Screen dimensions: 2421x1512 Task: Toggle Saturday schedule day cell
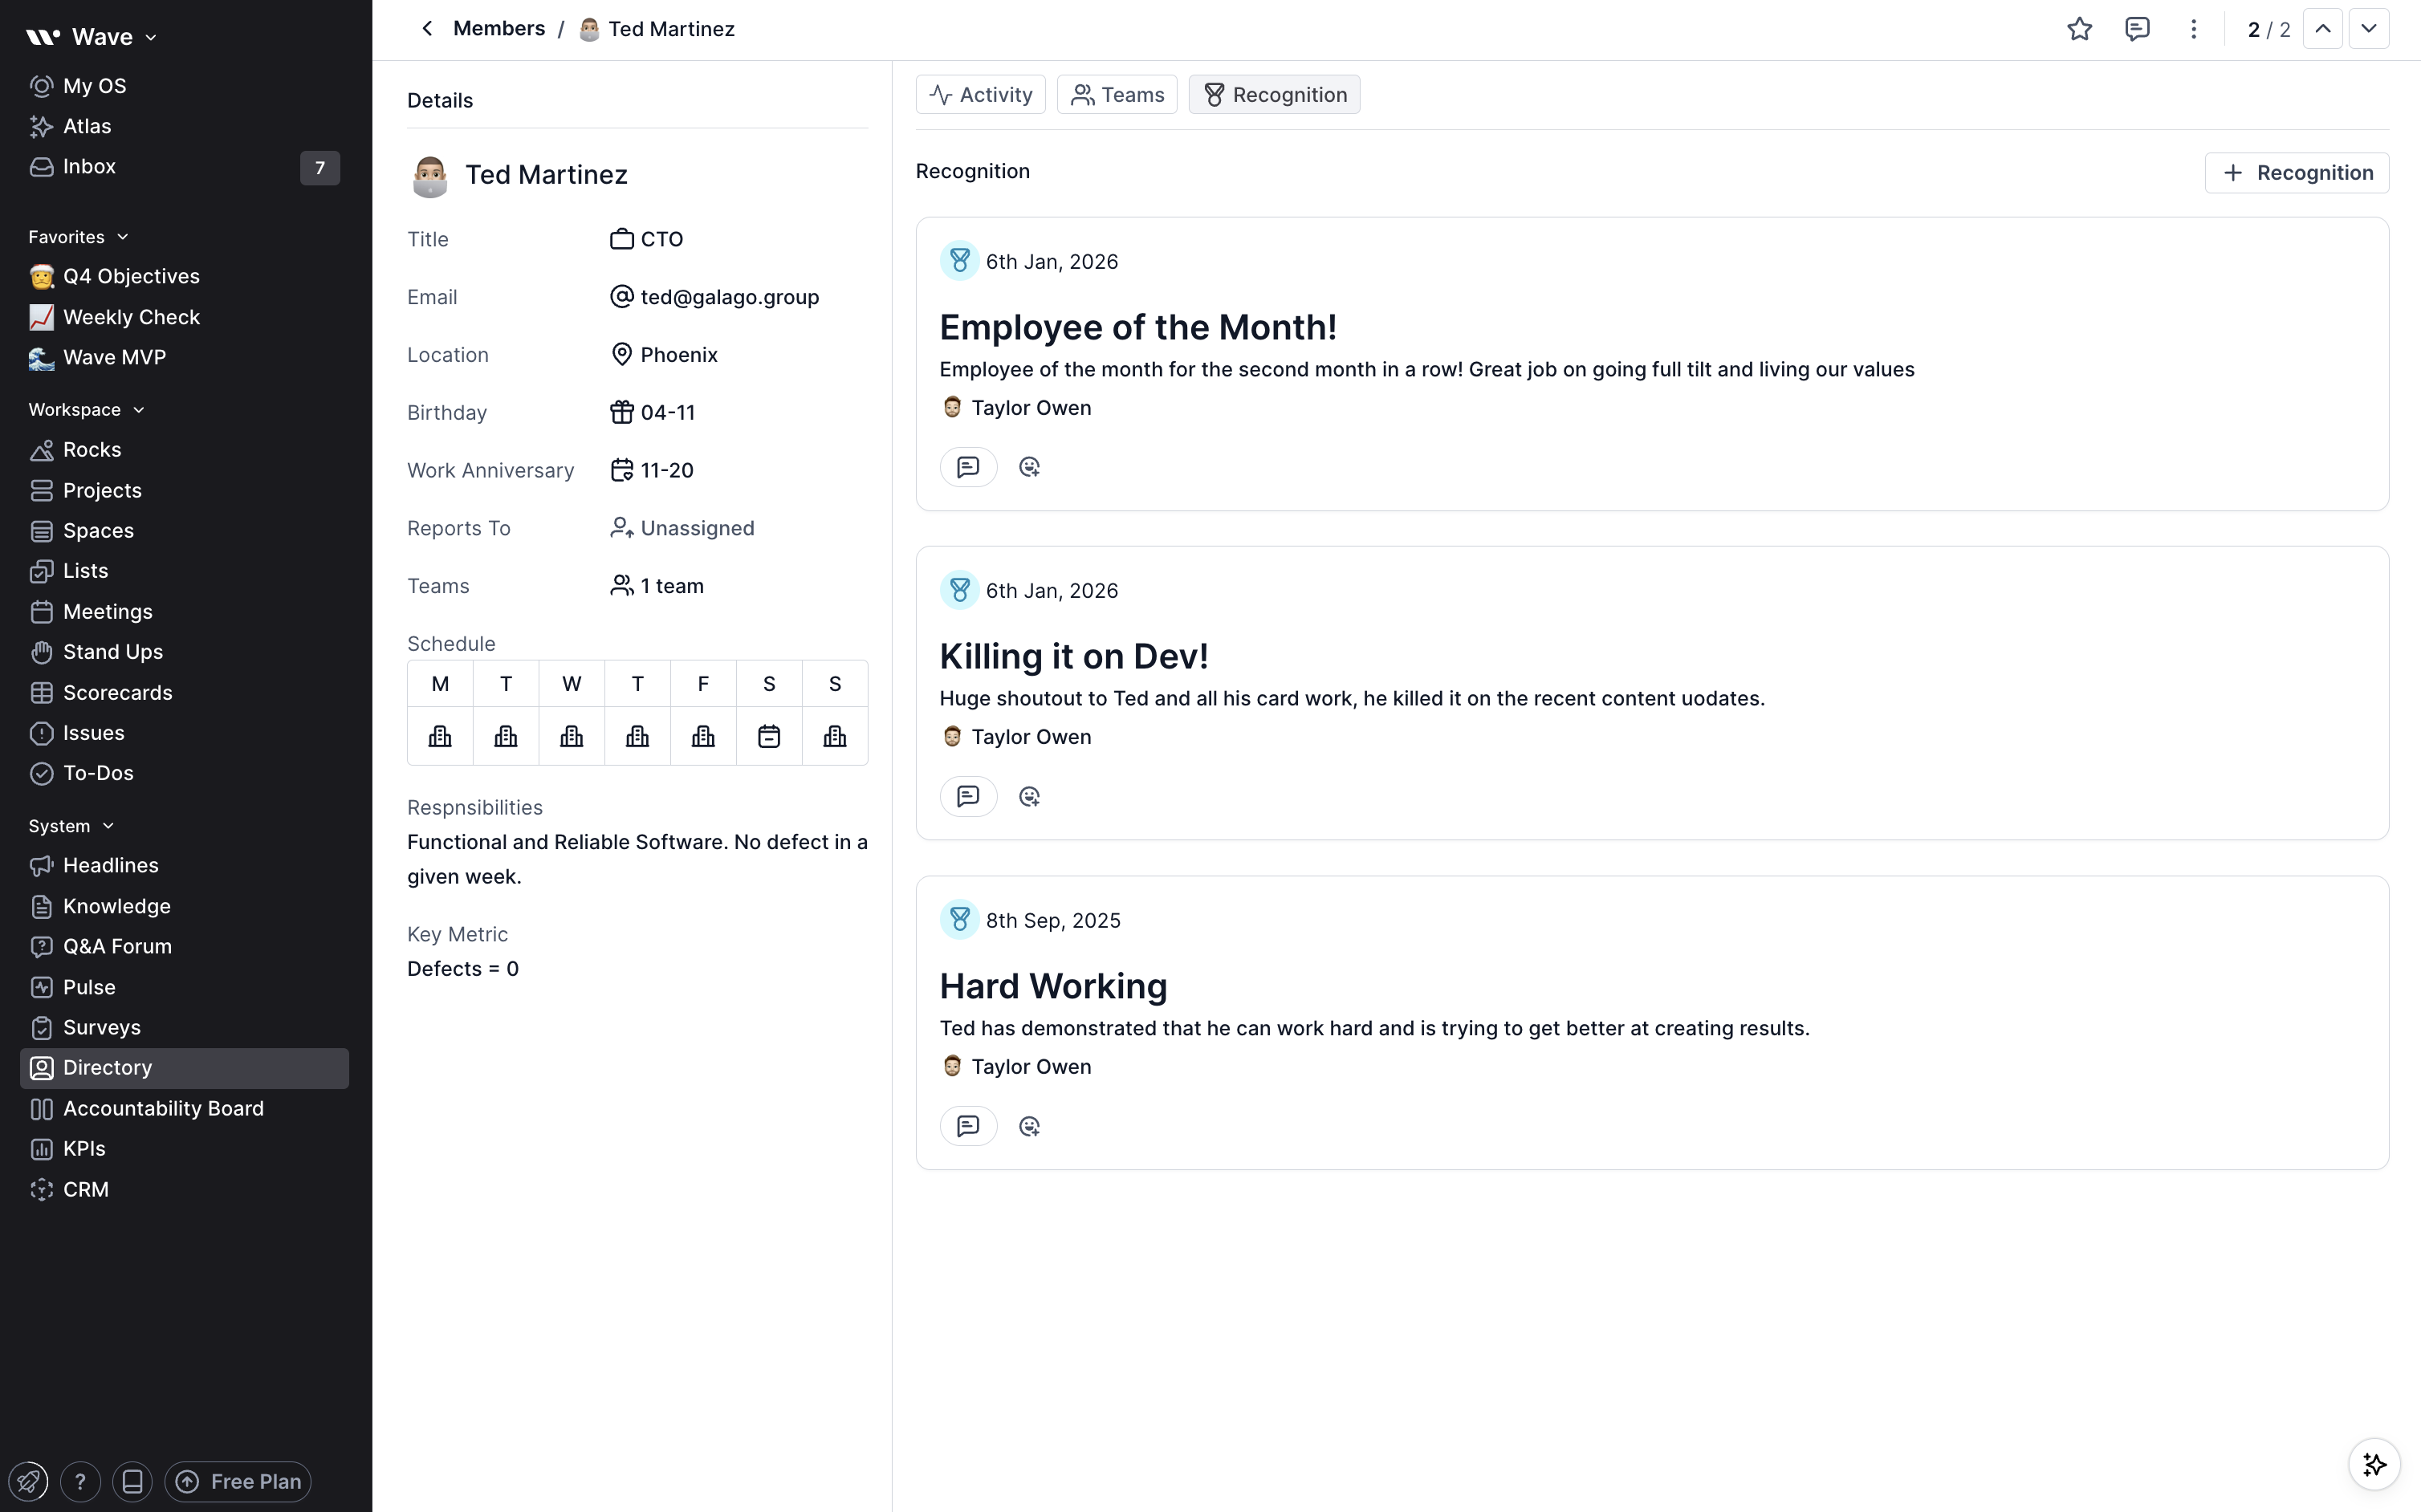tap(768, 737)
